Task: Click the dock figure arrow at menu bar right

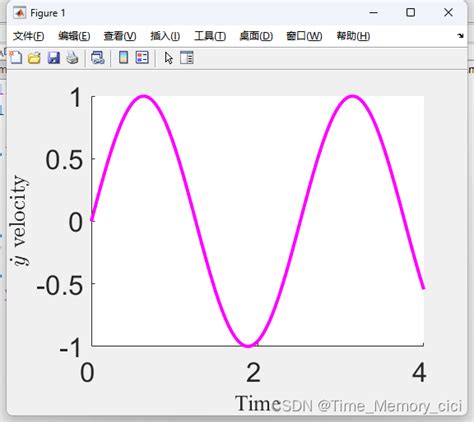Action: click(x=461, y=36)
